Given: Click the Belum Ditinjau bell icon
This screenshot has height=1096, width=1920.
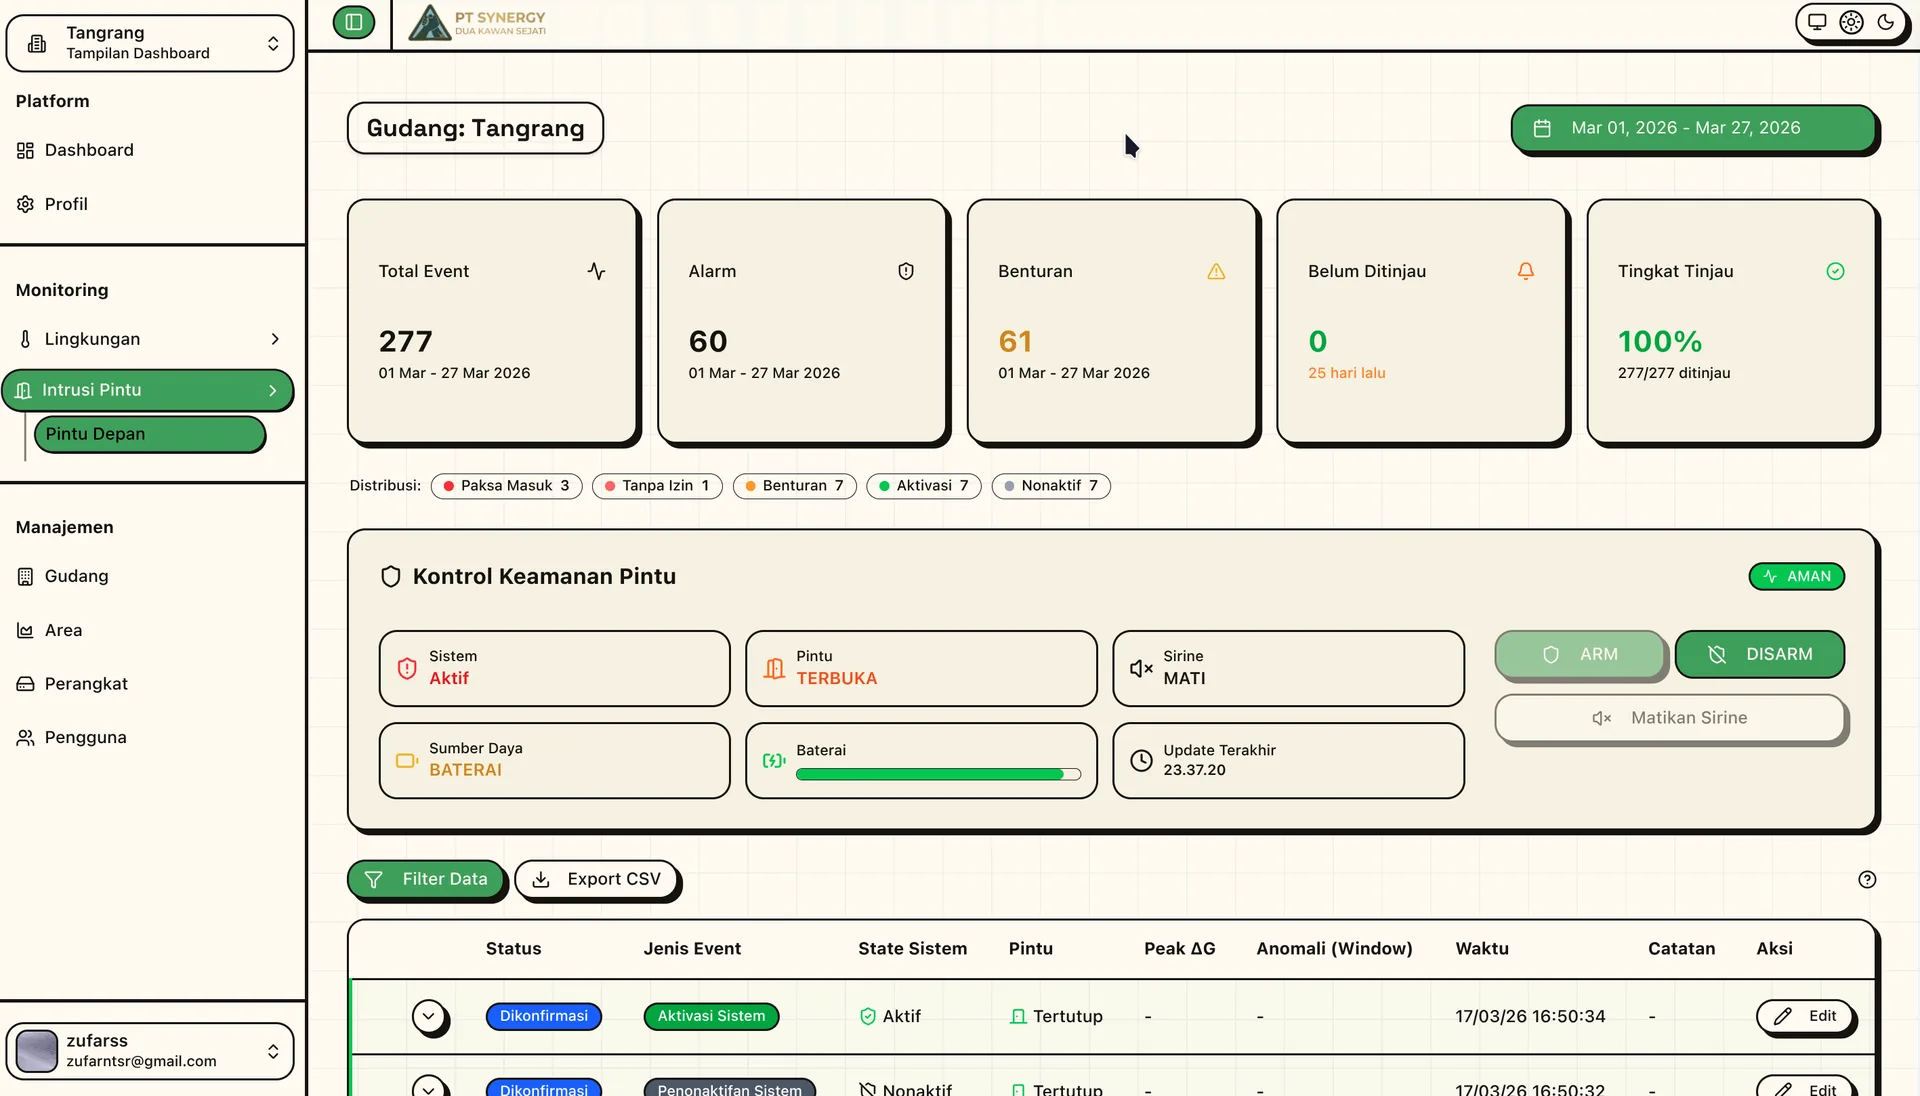Looking at the screenshot, I should coord(1526,271).
